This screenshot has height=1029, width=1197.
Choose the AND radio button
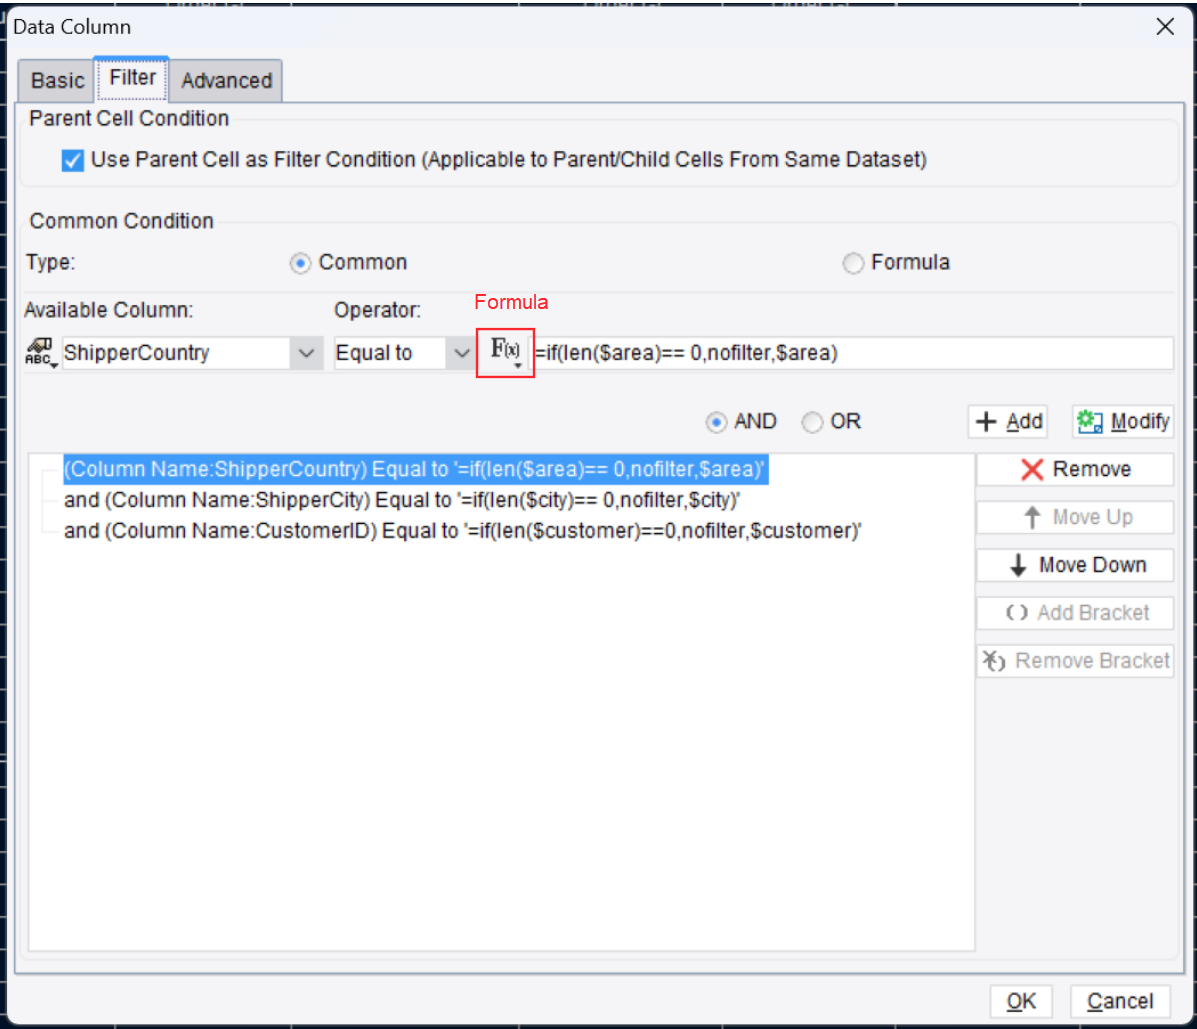click(x=716, y=422)
